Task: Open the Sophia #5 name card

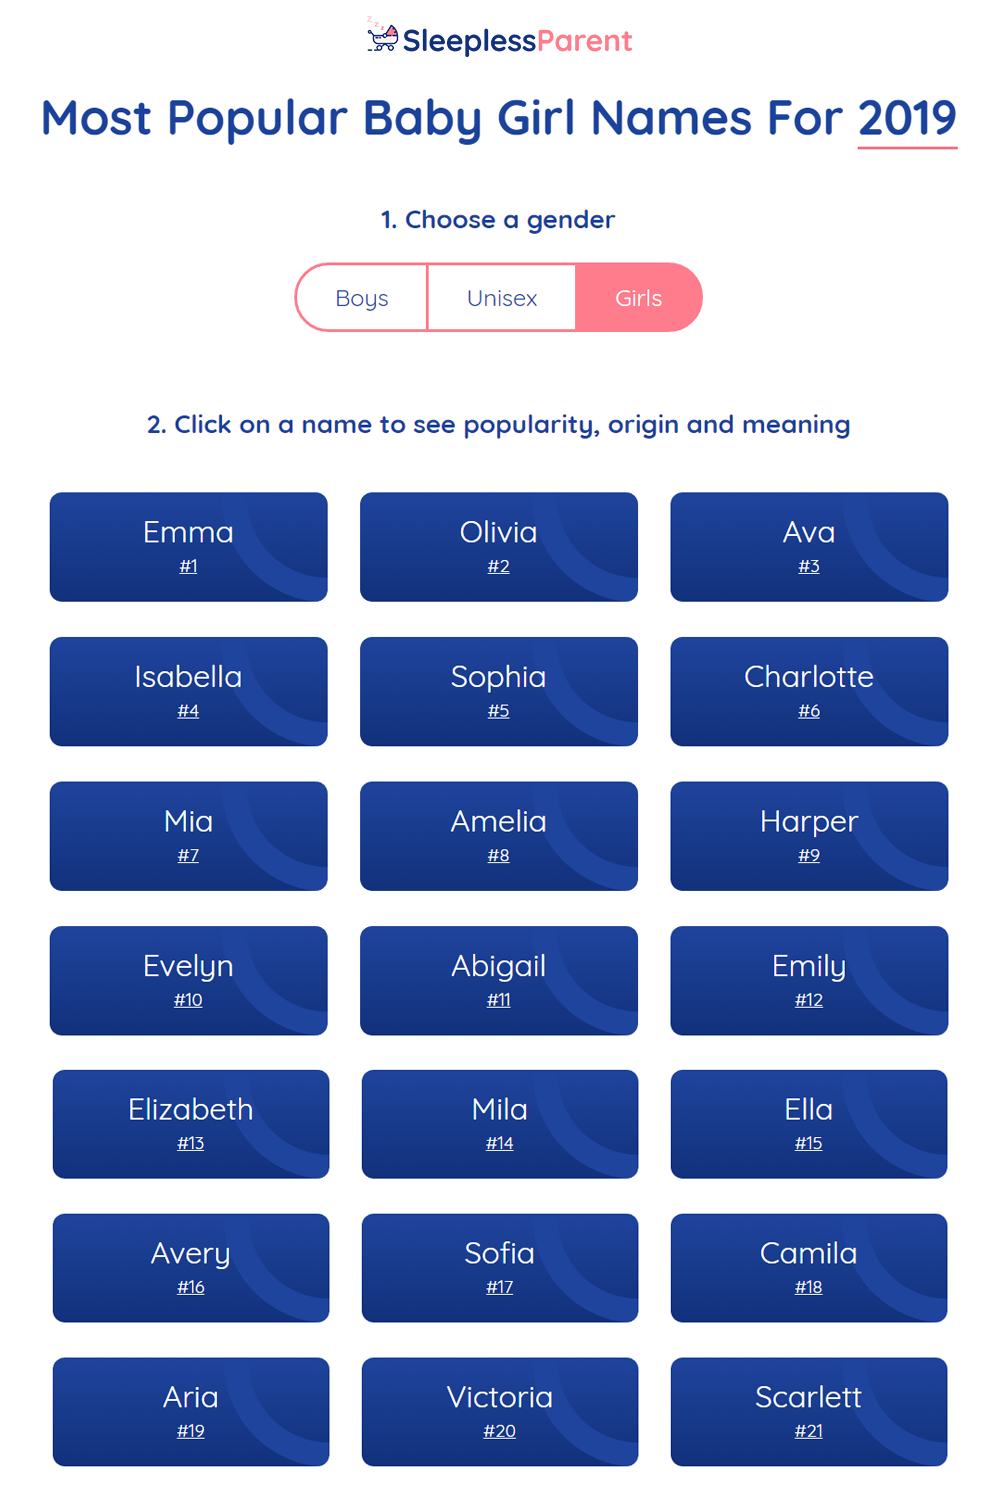Action: tap(499, 692)
